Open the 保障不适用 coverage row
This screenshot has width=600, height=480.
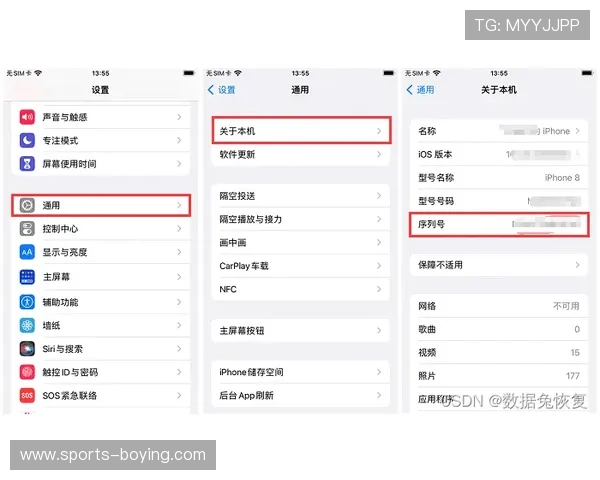tap(499, 265)
